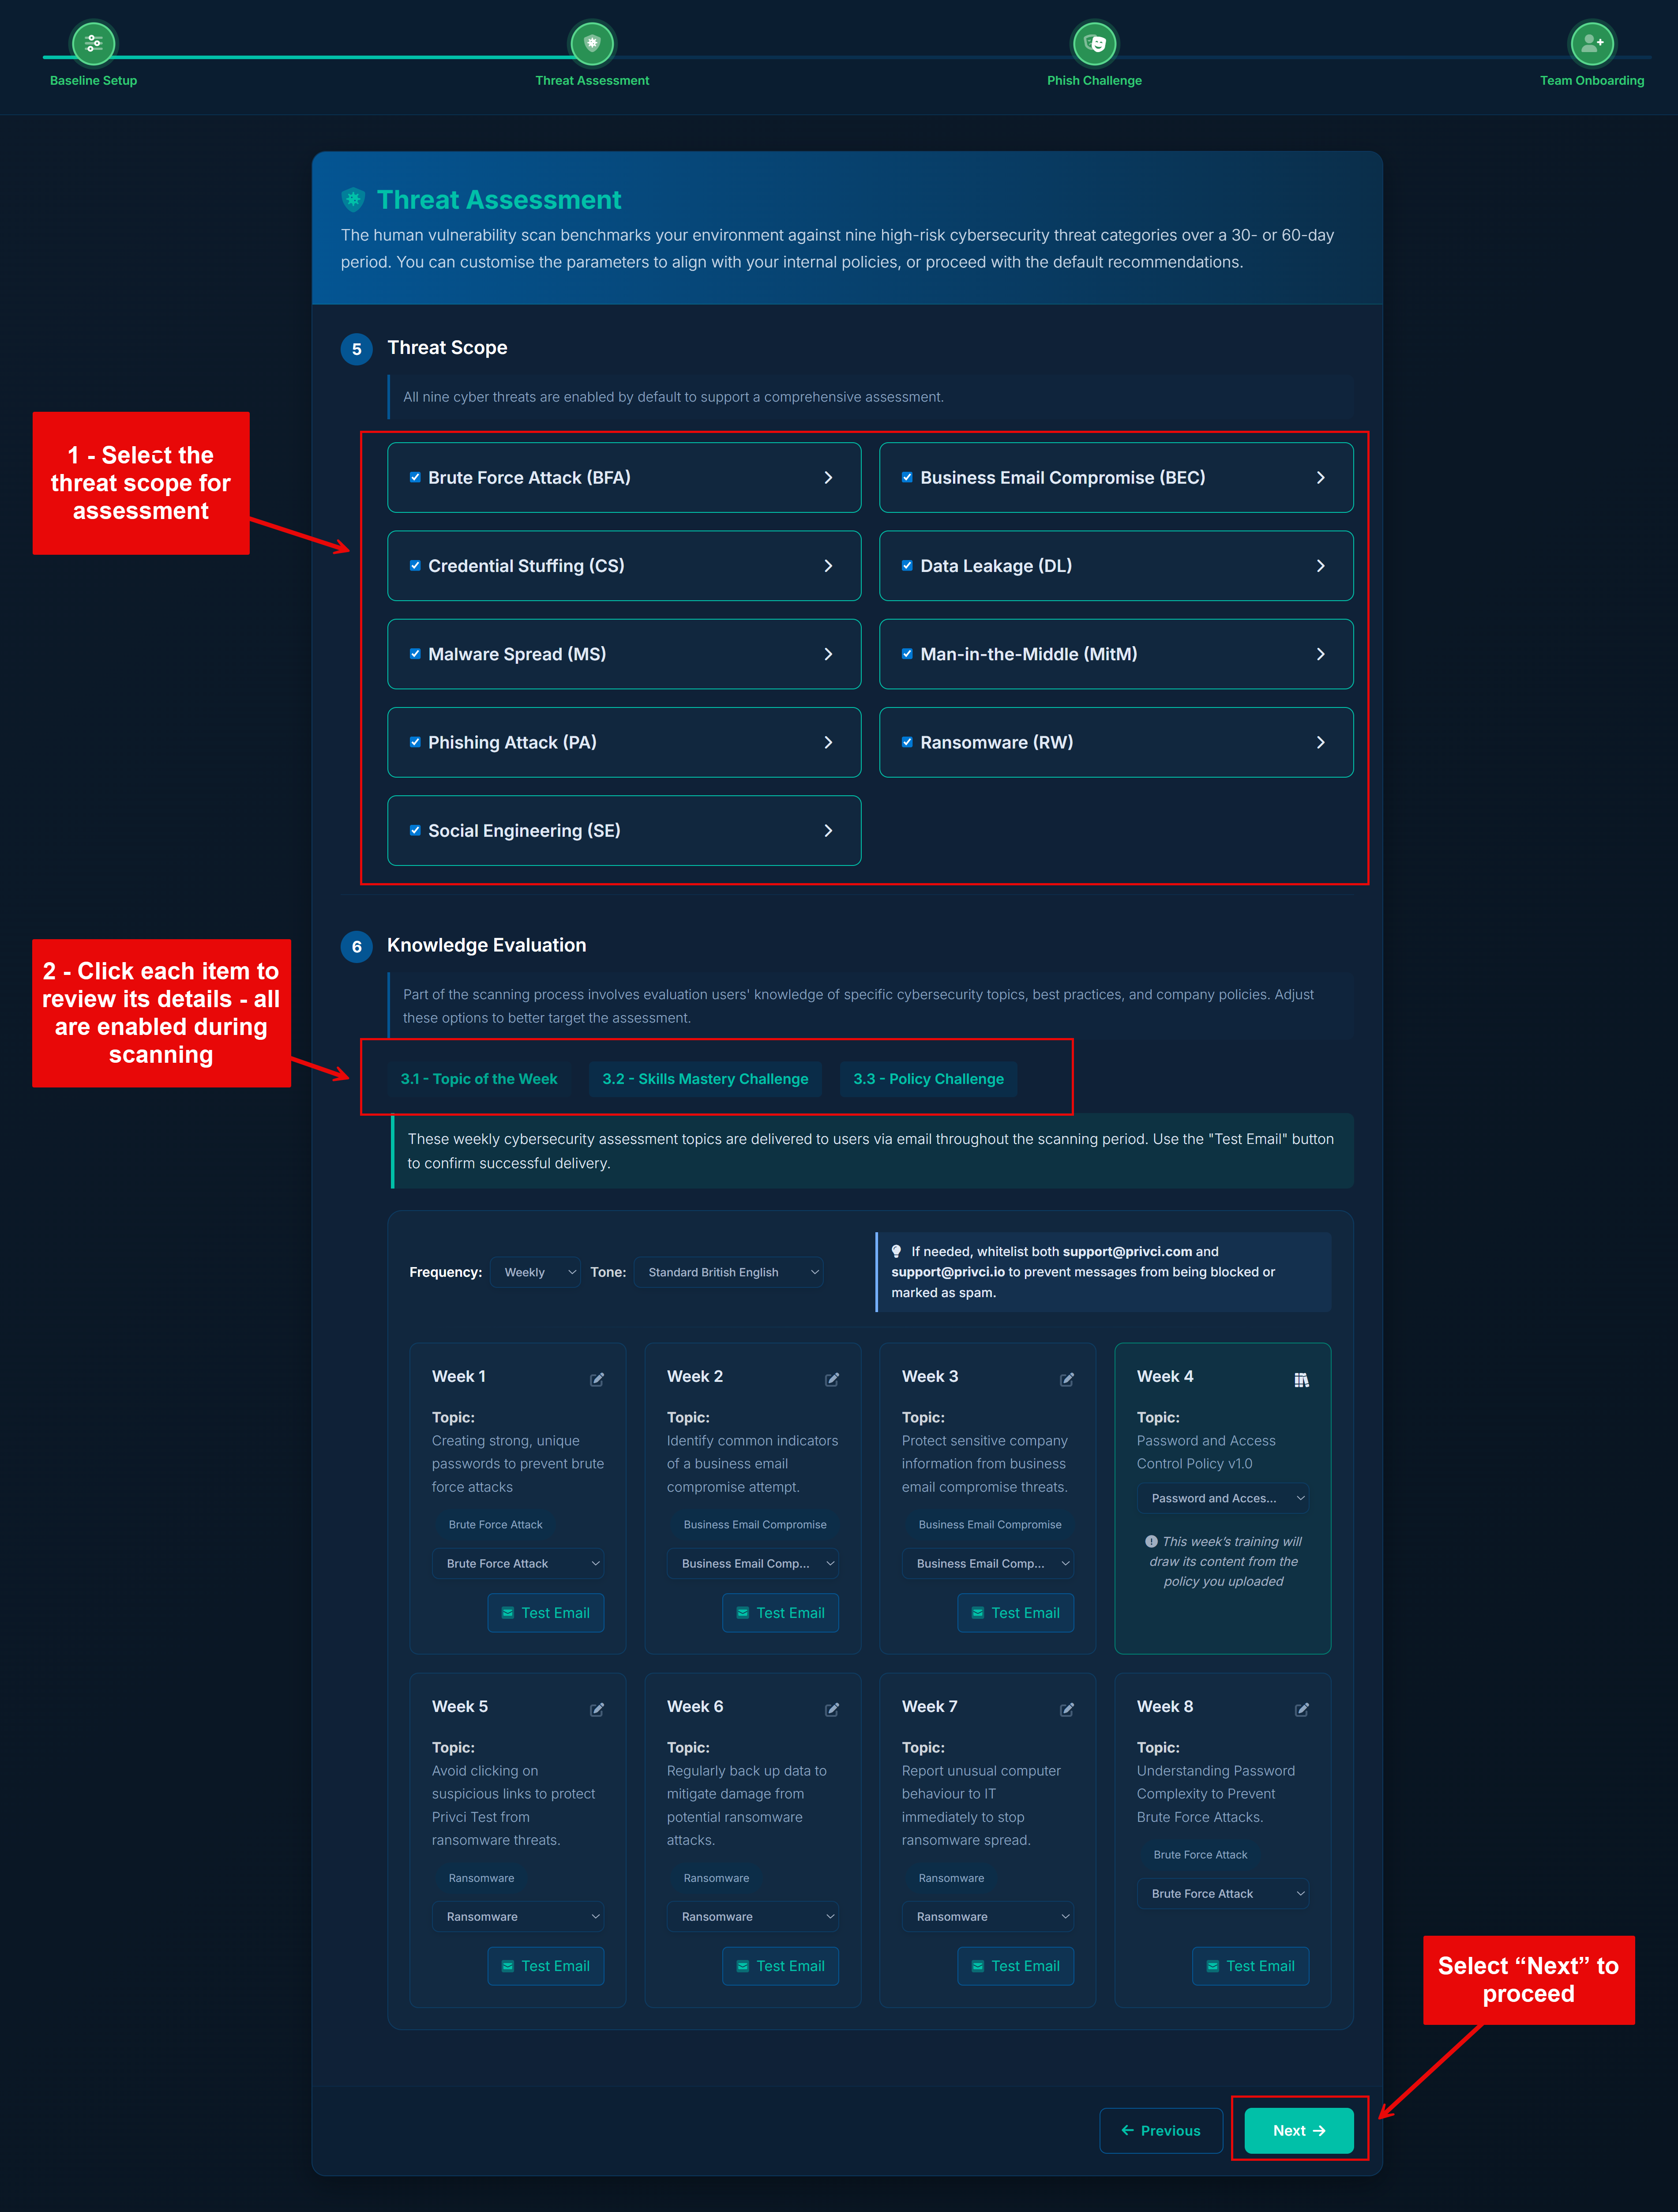Uncheck the Brute Force Attack (BFA) checkbox
The height and width of the screenshot is (2212, 1678).
[415, 477]
